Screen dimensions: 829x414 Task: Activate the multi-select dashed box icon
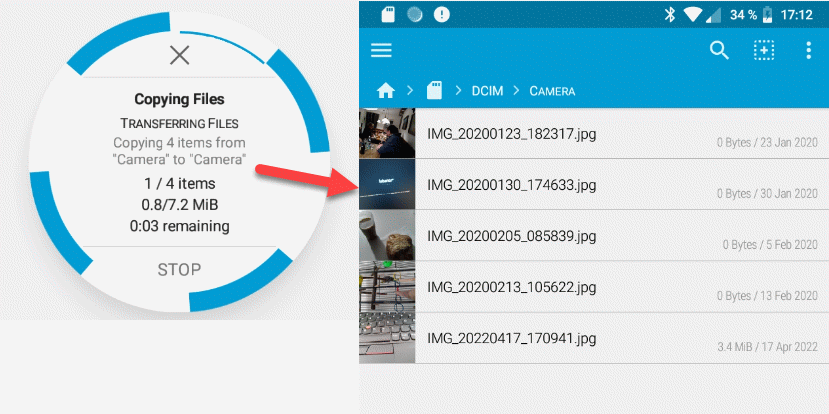(763, 50)
